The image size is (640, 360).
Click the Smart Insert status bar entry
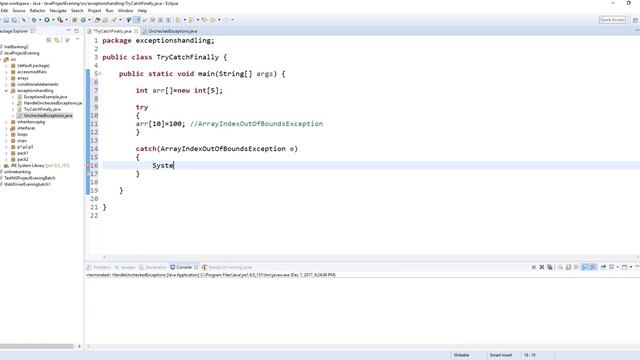(x=500, y=355)
